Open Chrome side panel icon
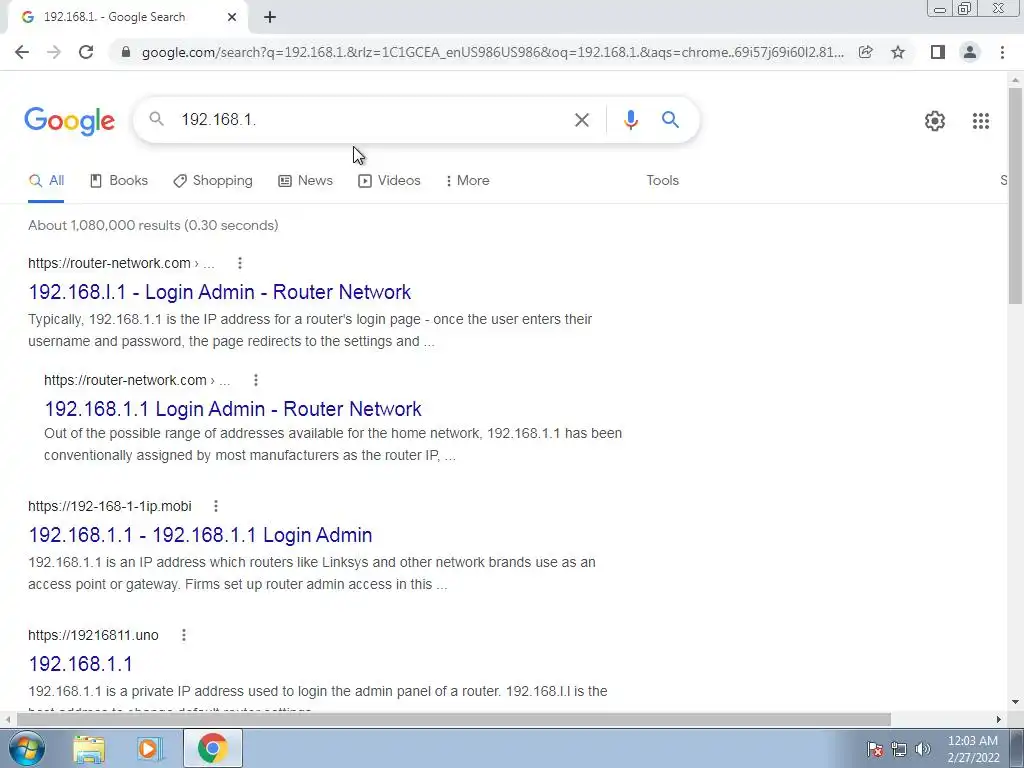The image size is (1024, 768). pos(938,52)
